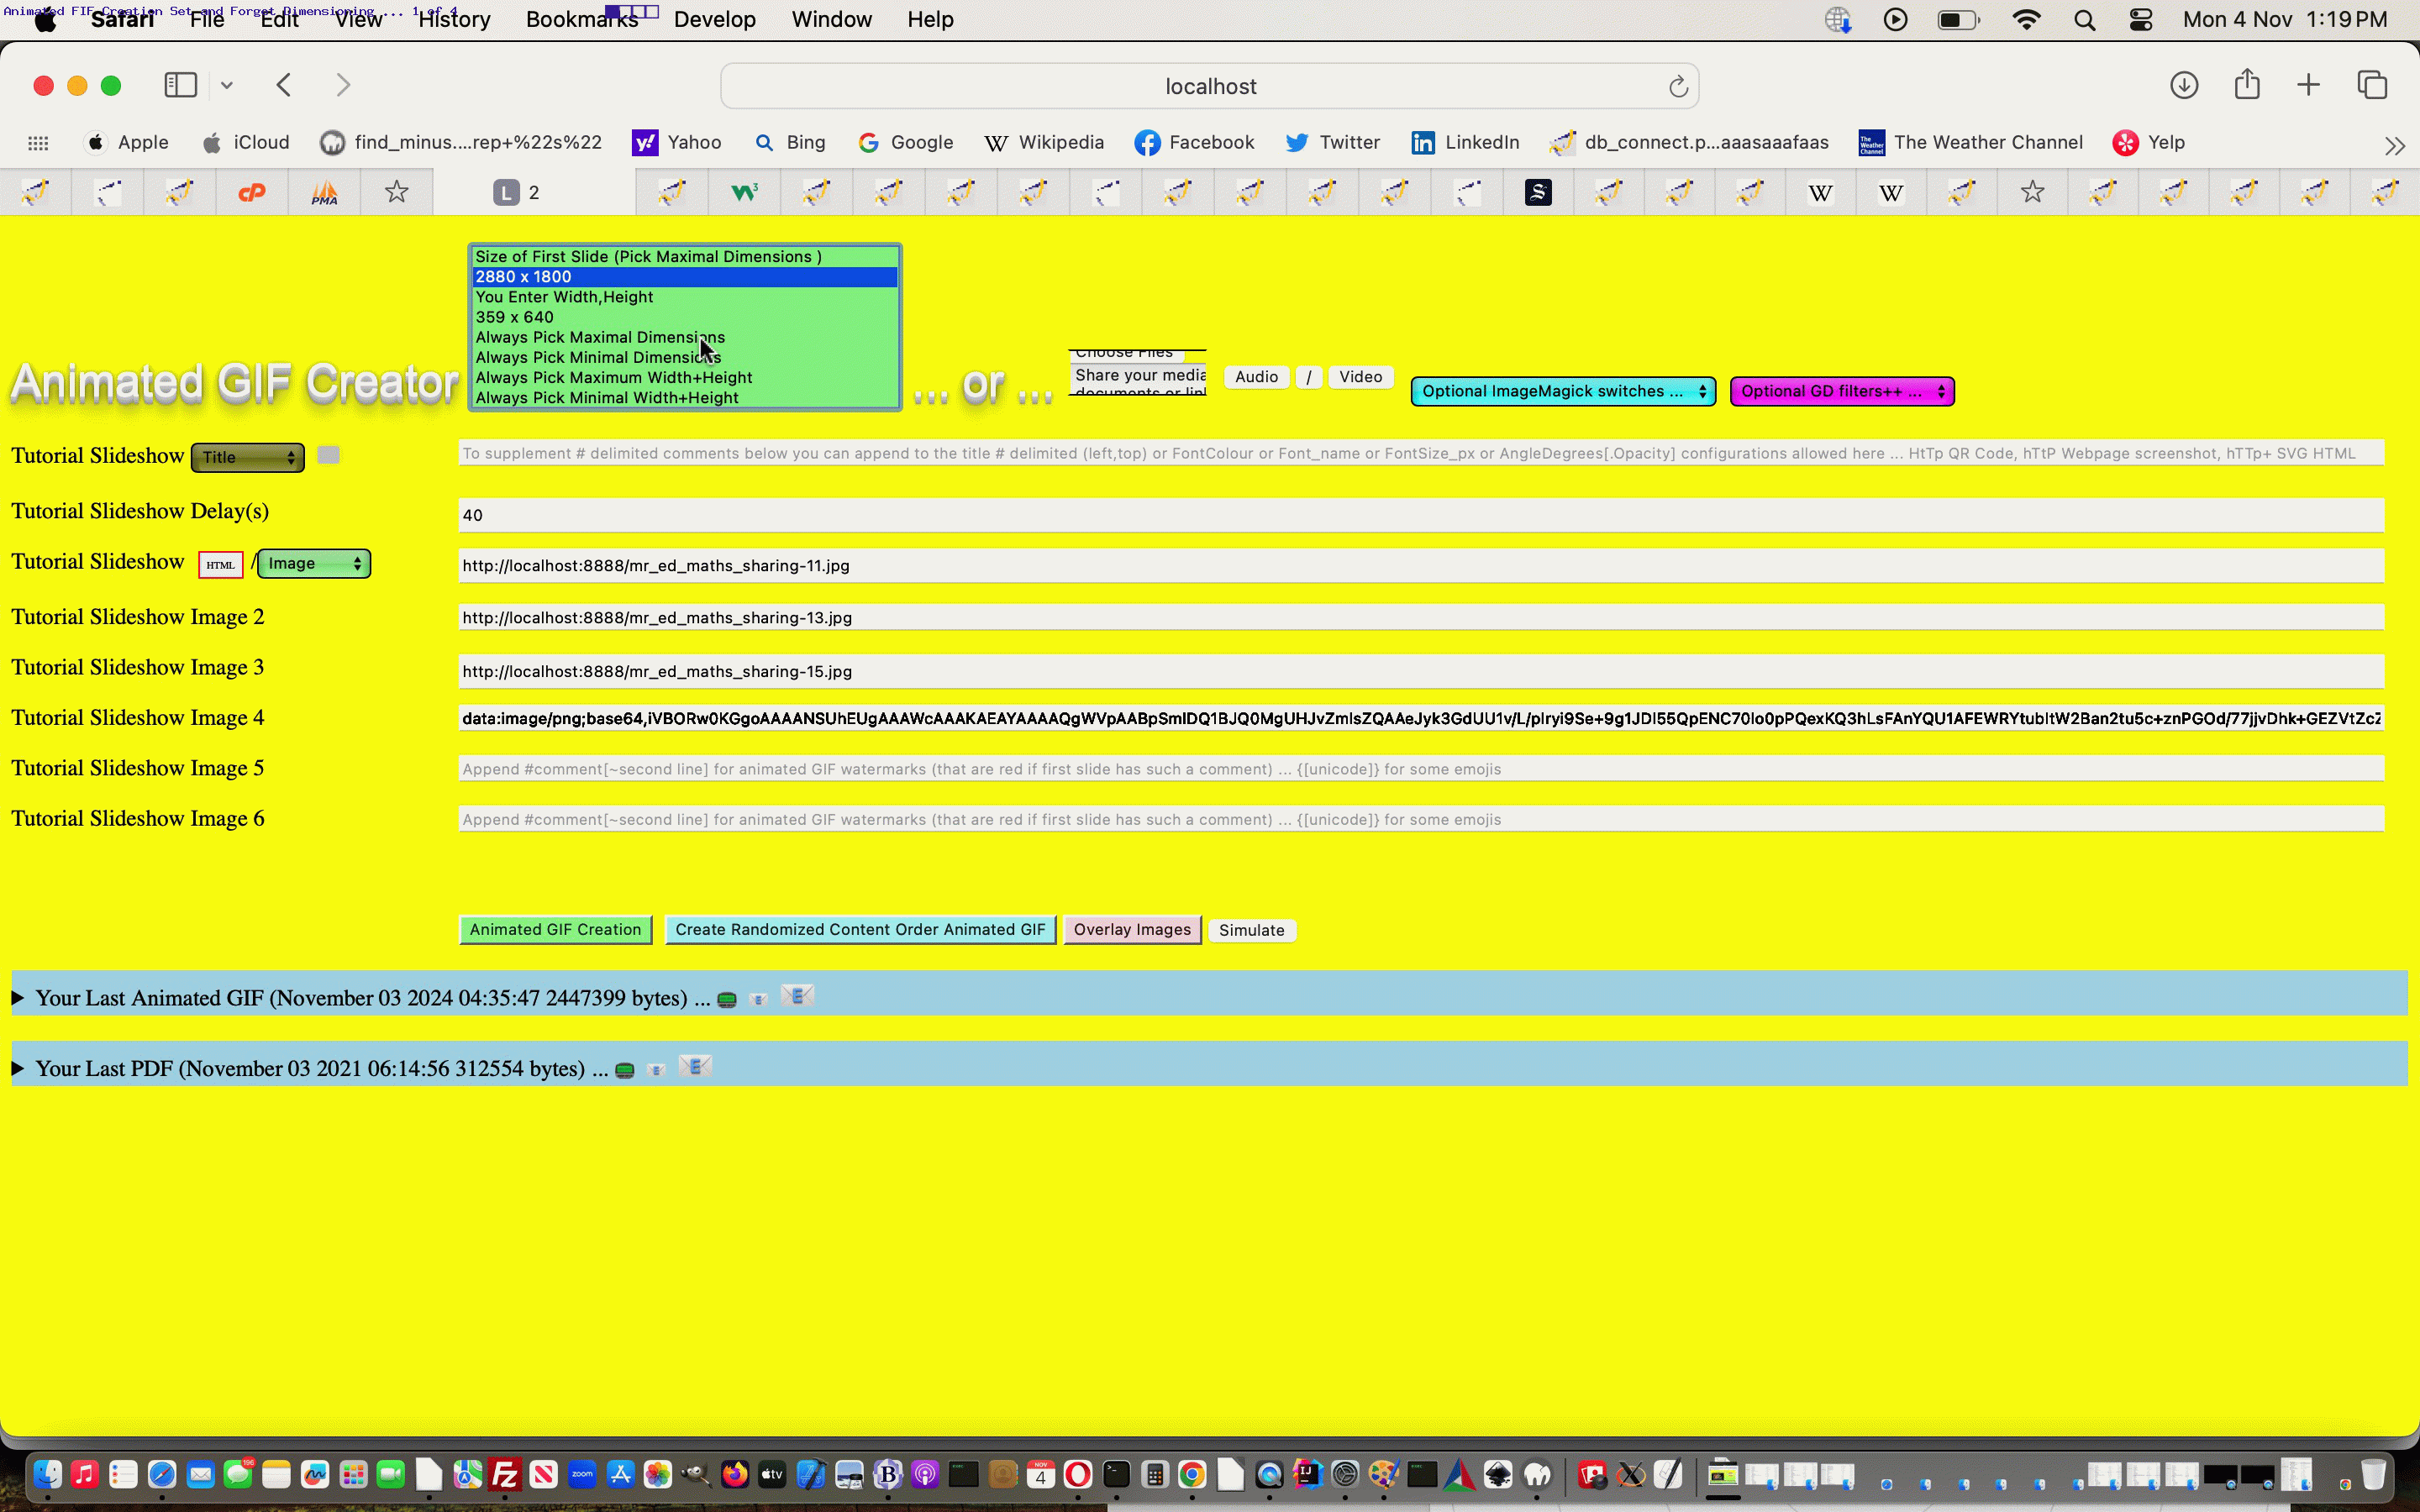The image size is (2420, 1512).
Task: Choose Always Pick Minimal Width+Height
Action: [x=685, y=398]
